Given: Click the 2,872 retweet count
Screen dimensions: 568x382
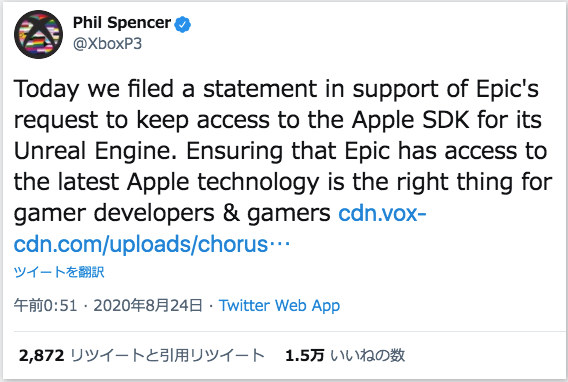Looking at the screenshot, I should [41, 356].
